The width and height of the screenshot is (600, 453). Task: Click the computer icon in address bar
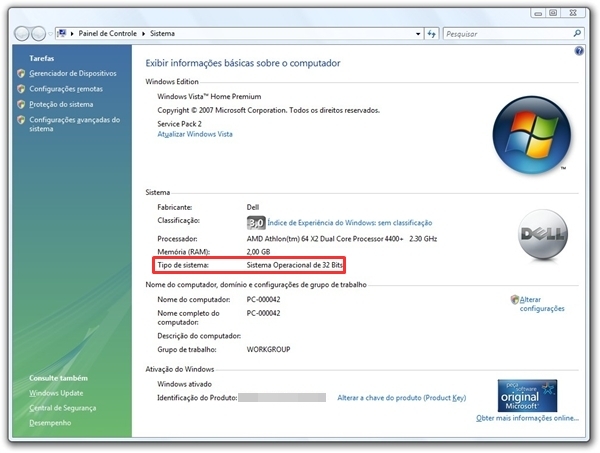click(62, 33)
